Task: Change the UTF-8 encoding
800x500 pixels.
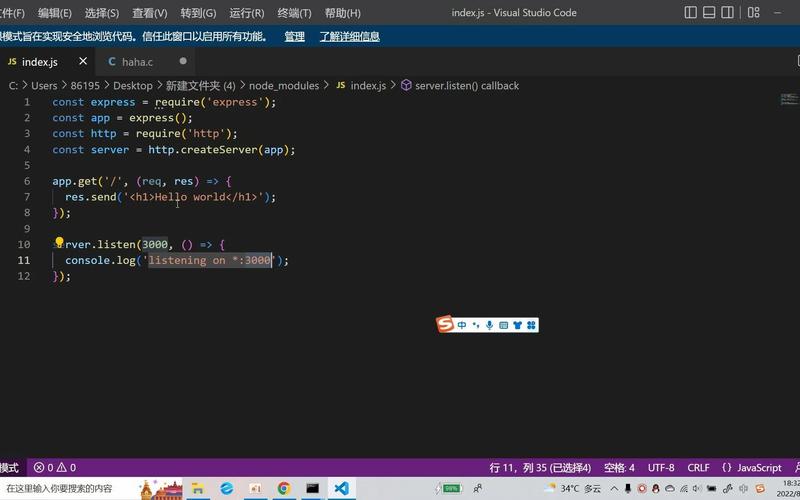Action: 661,467
